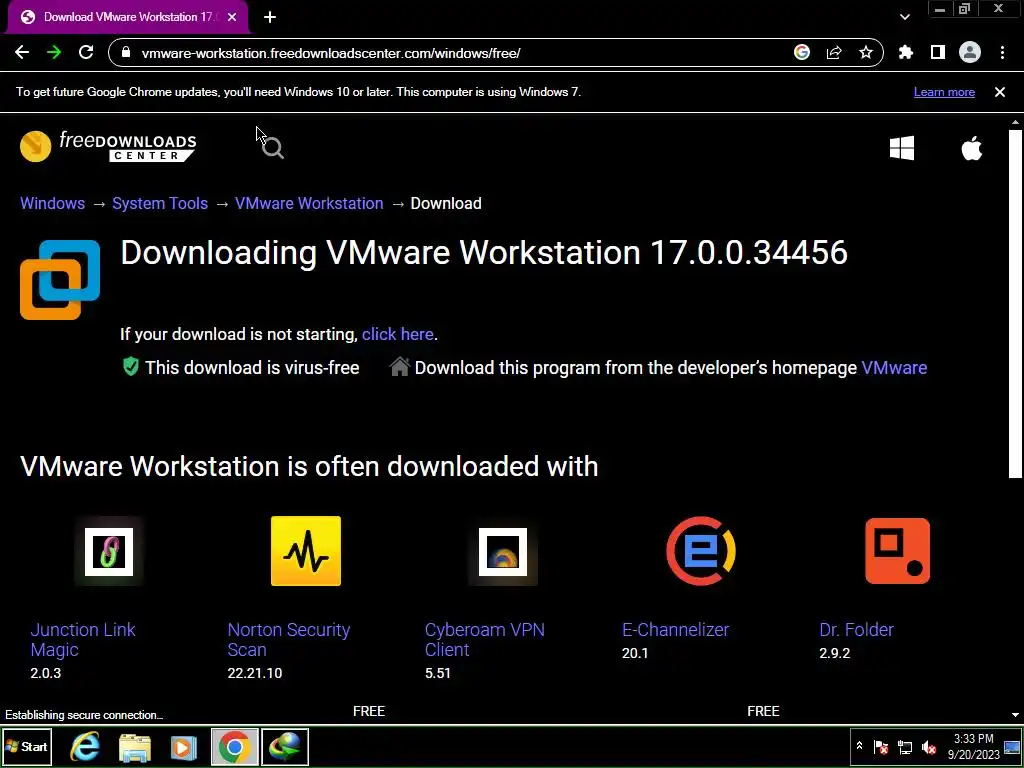Image resolution: width=1024 pixels, height=768 pixels.
Task: Visit the VMware developer homepage link
Action: click(x=894, y=368)
